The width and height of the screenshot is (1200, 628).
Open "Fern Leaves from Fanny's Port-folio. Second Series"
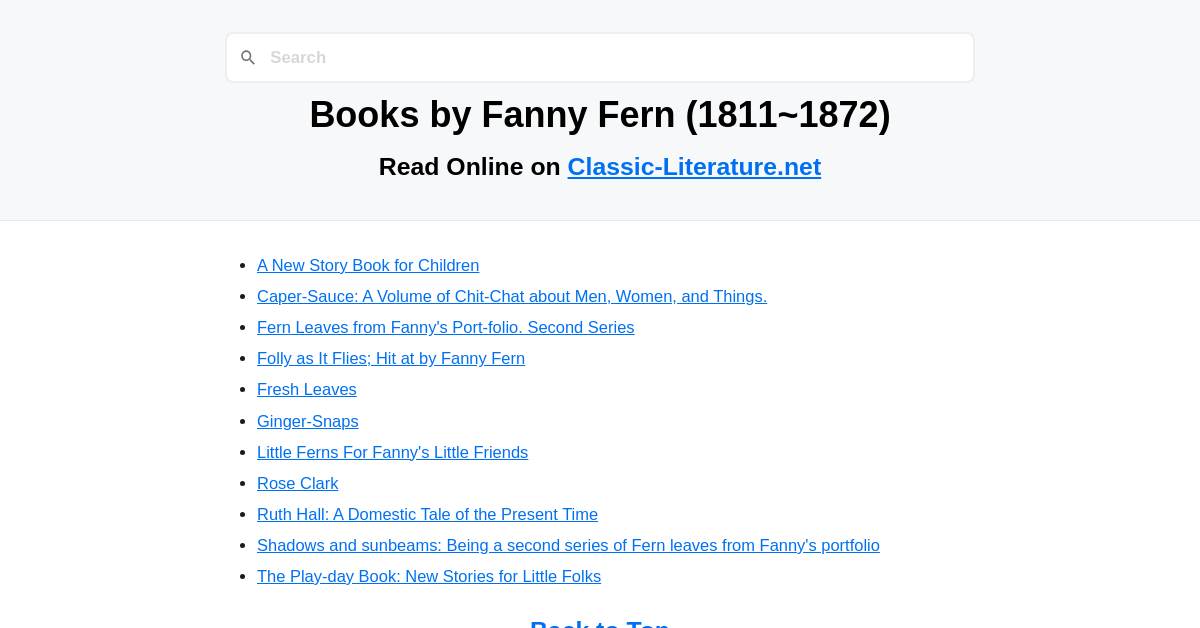click(x=445, y=327)
